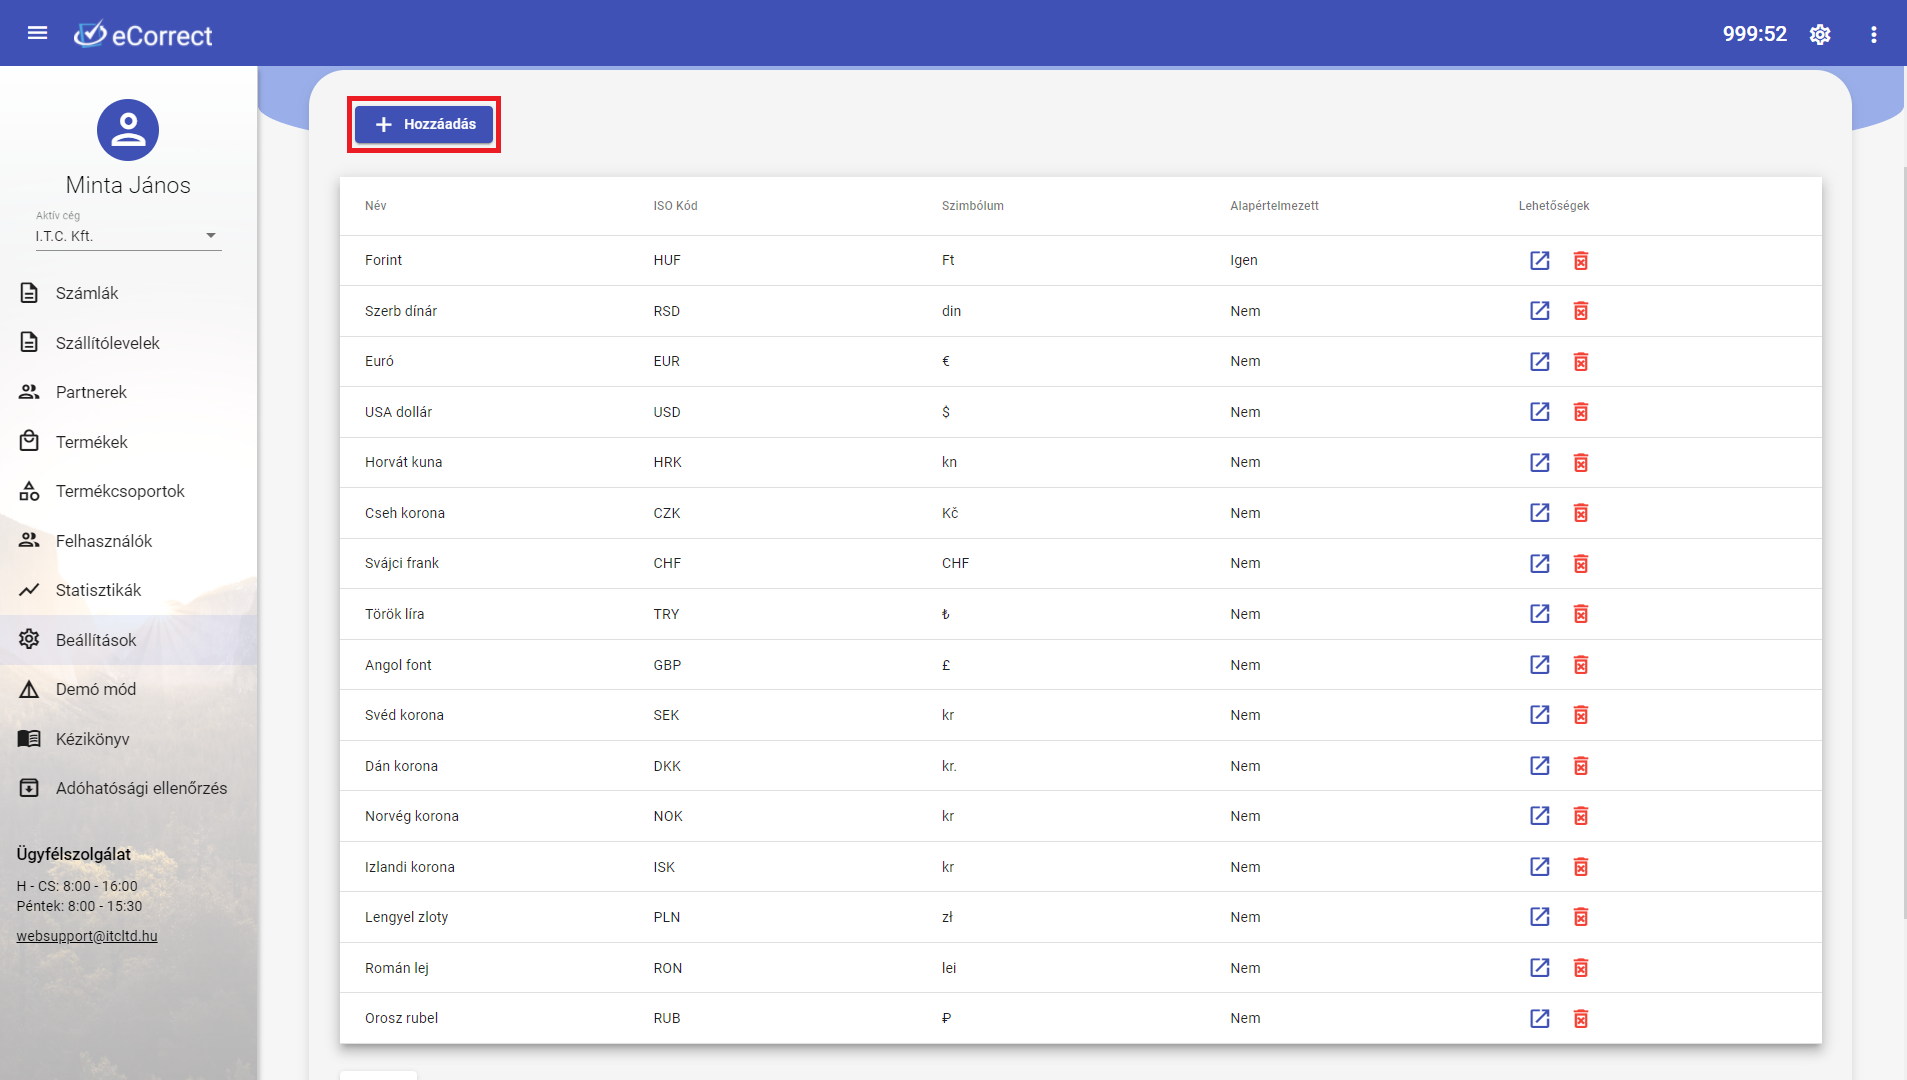Open Adóhatósági ellenőrzés section
1907x1080 pixels.
[x=141, y=788]
